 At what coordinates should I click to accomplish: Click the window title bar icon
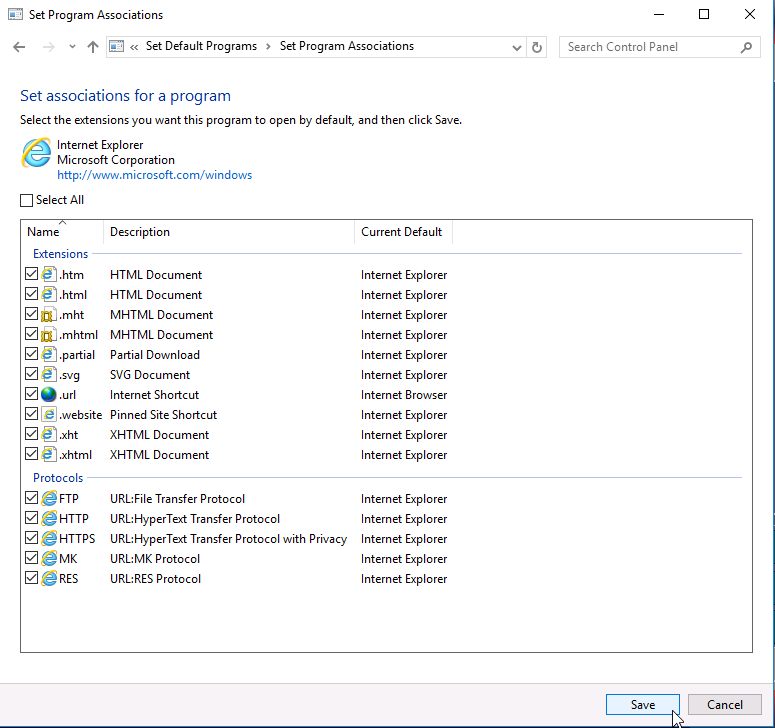[15, 14]
